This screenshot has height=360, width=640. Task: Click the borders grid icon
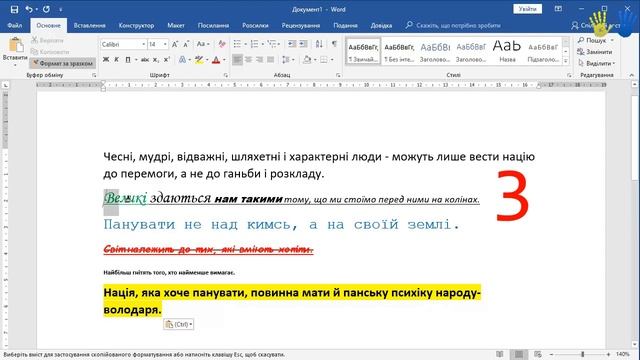(324, 60)
